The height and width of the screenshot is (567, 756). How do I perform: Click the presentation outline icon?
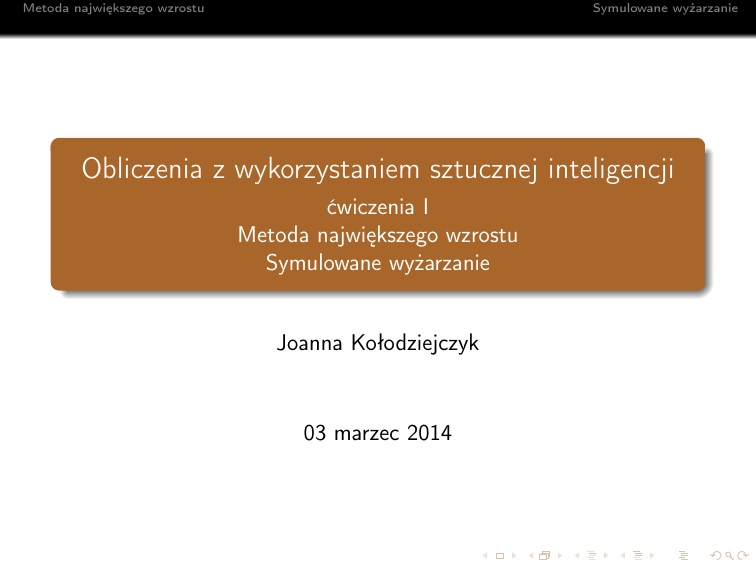click(683, 553)
